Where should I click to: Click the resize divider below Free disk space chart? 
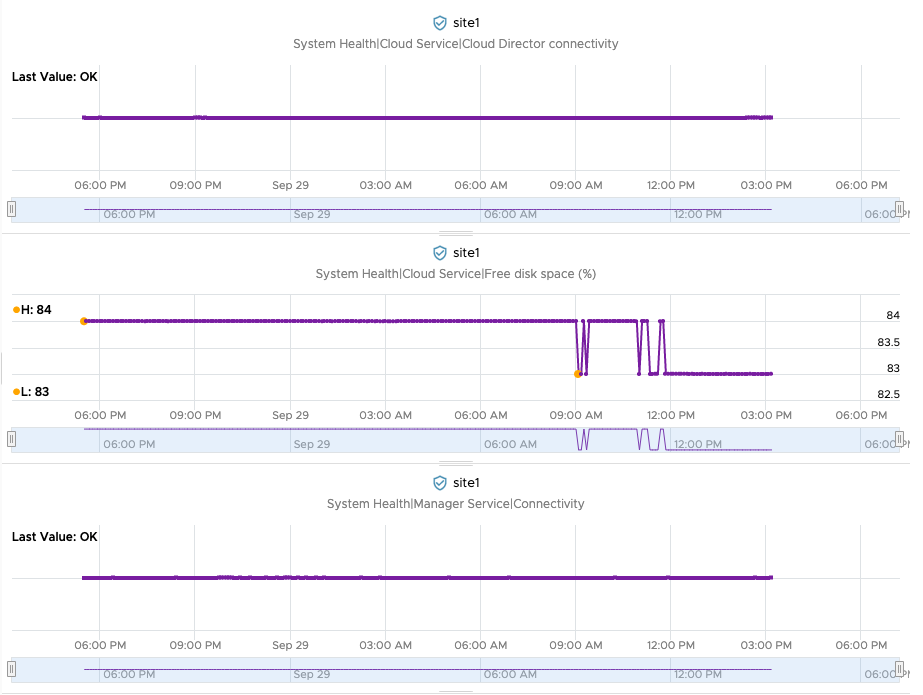pos(456,464)
